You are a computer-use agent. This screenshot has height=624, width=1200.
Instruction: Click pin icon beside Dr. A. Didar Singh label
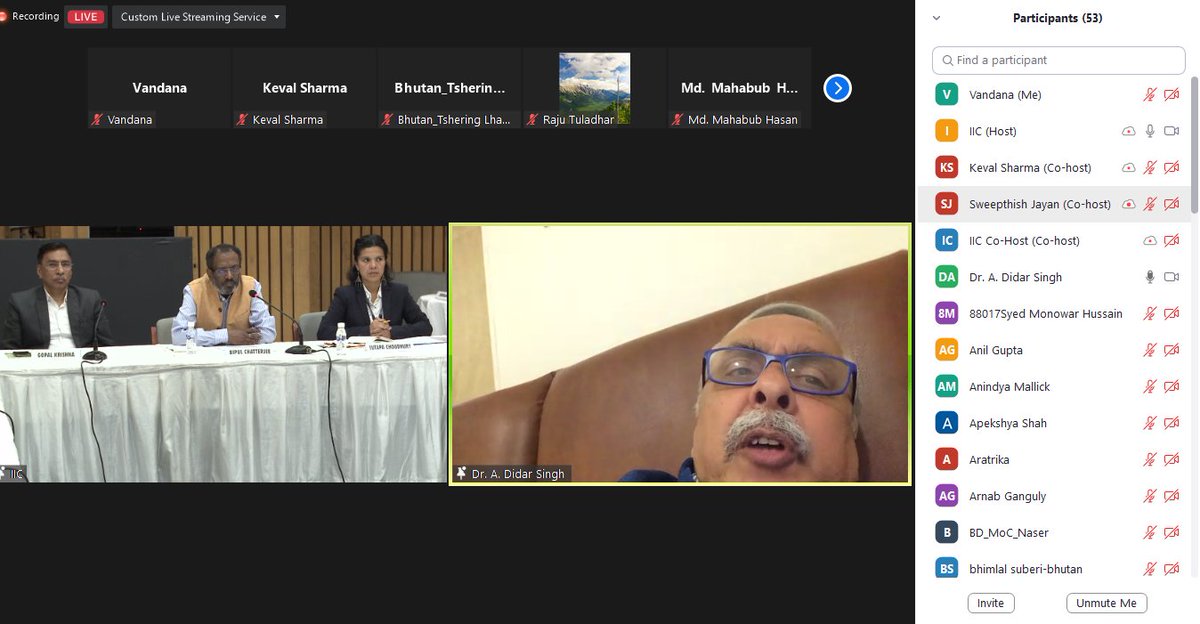[461, 474]
